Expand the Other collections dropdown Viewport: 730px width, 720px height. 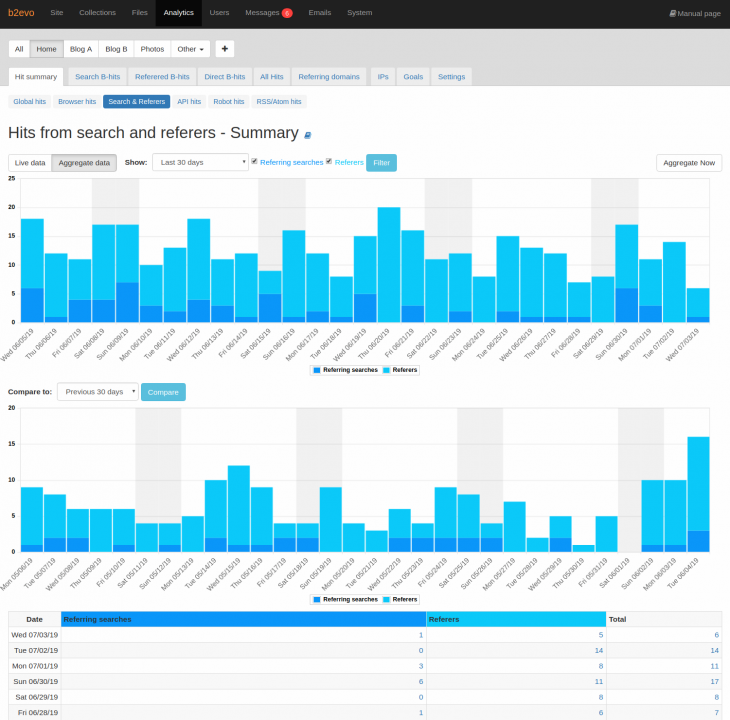[x=190, y=49]
